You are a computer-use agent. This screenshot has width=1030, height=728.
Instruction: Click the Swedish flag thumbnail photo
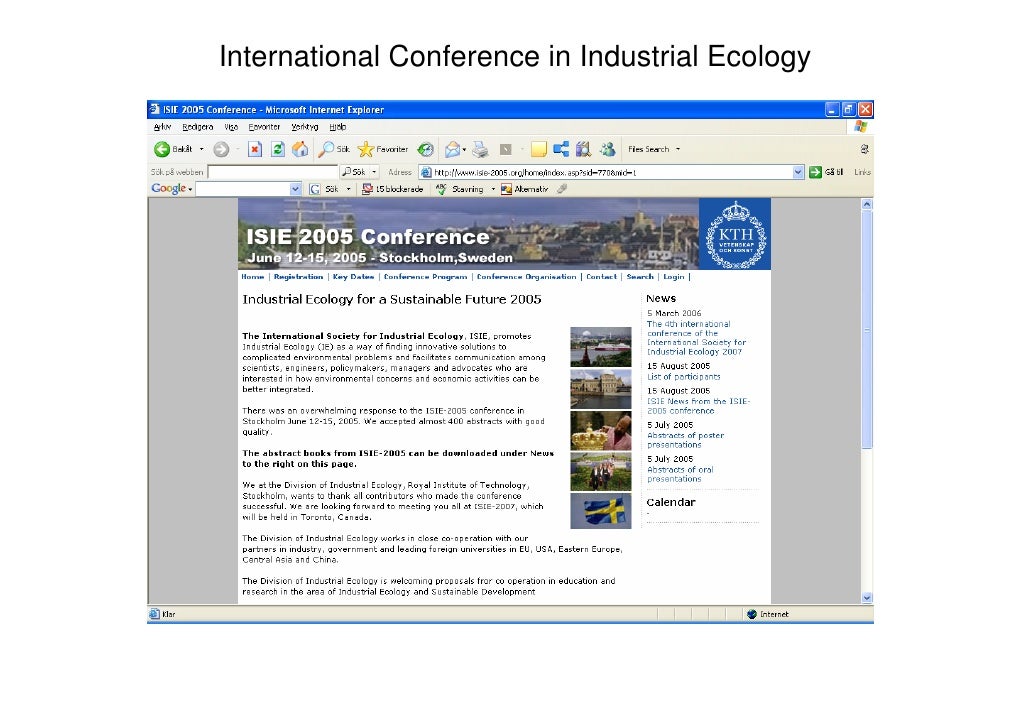tap(600, 511)
